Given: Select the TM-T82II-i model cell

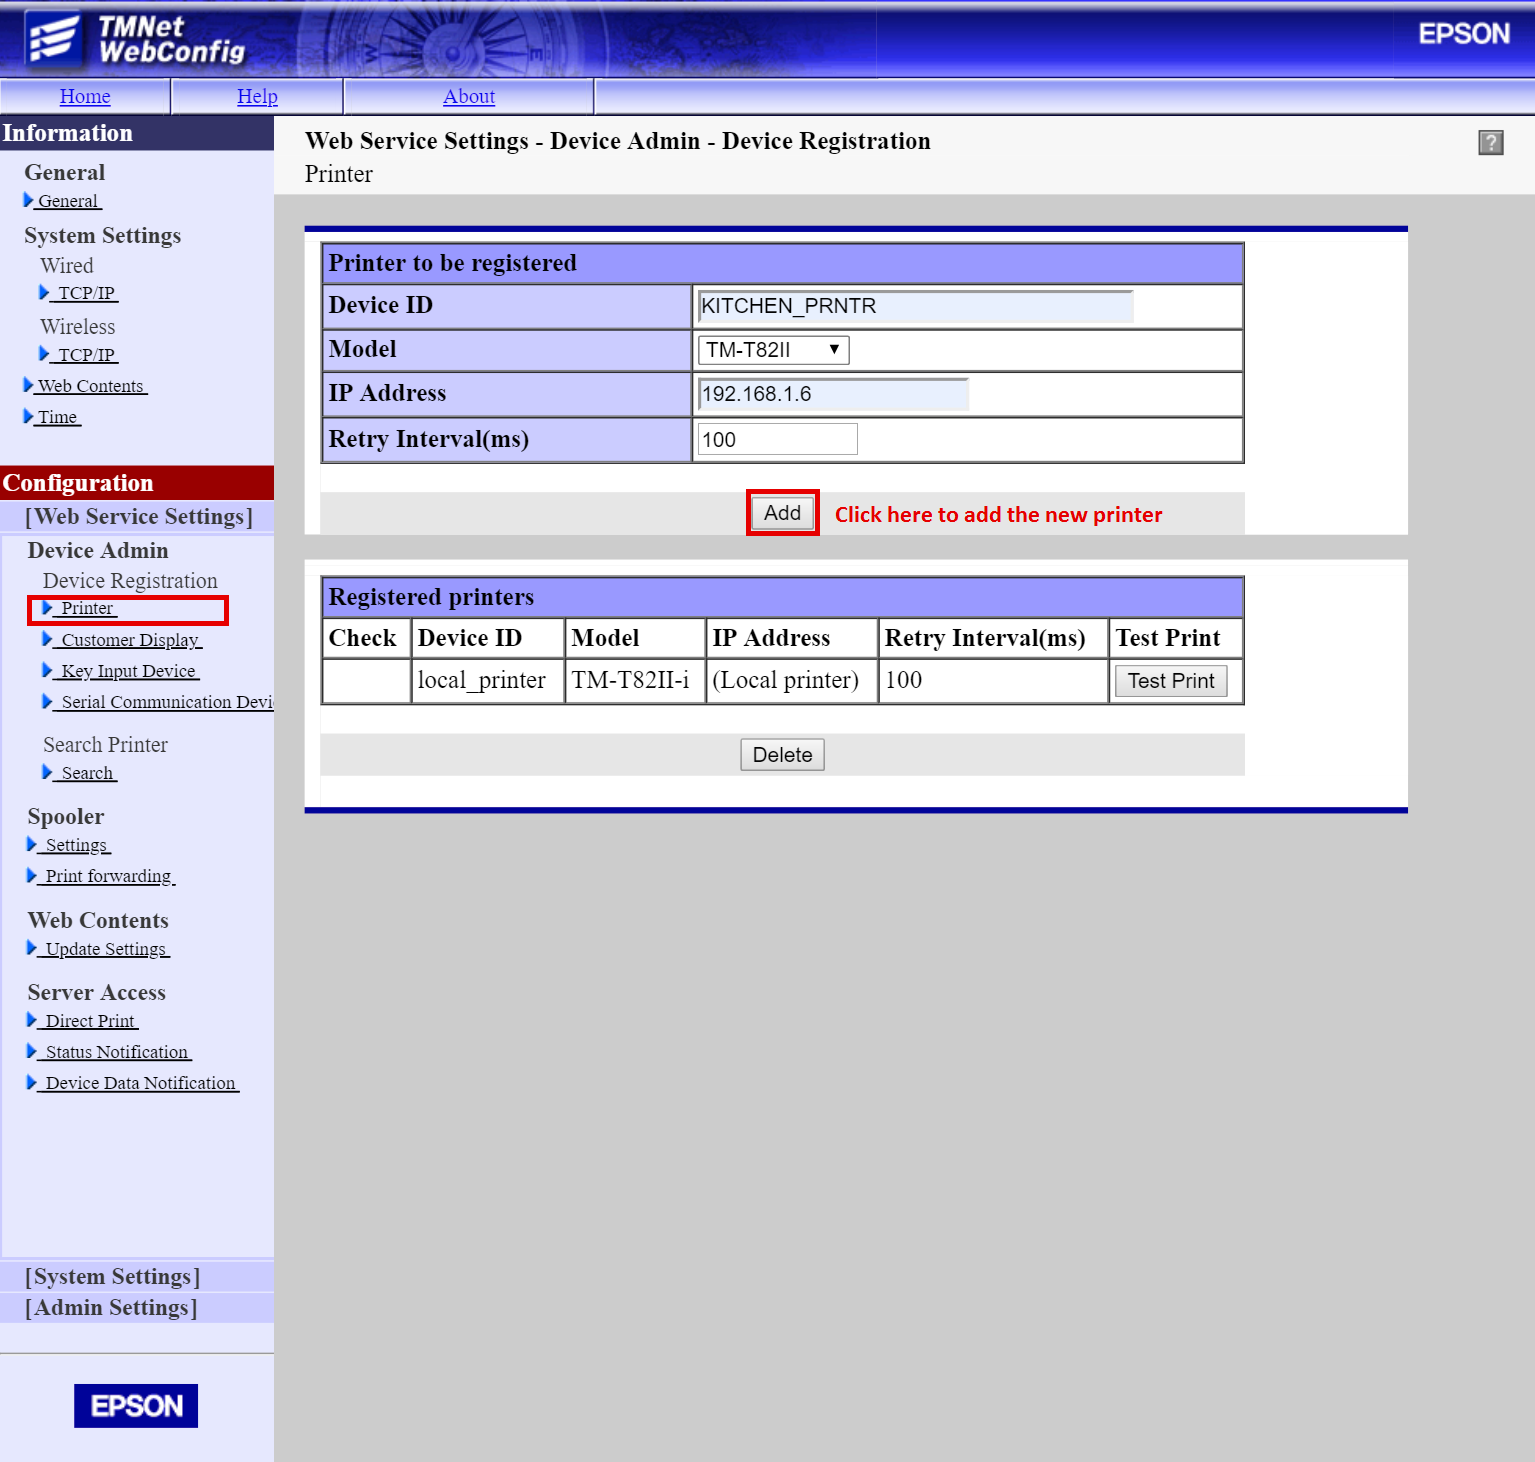Looking at the screenshot, I should pos(635,680).
